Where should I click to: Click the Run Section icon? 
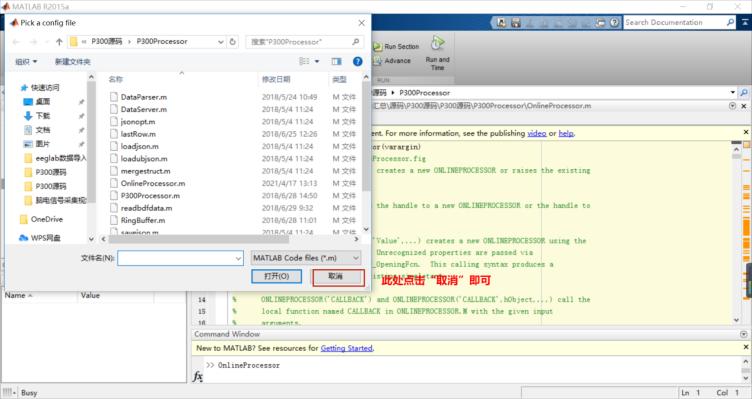click(377, 47)
